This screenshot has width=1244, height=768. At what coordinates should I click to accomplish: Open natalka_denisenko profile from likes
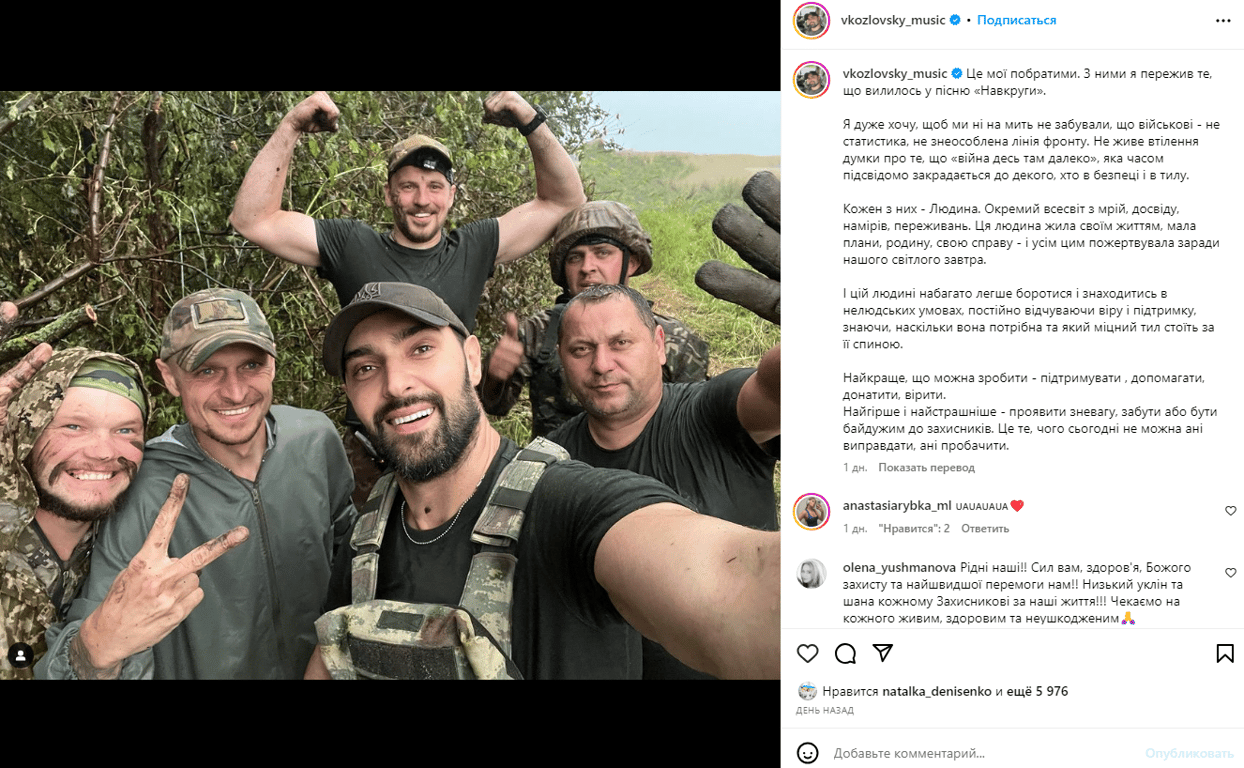coord(936,691)
